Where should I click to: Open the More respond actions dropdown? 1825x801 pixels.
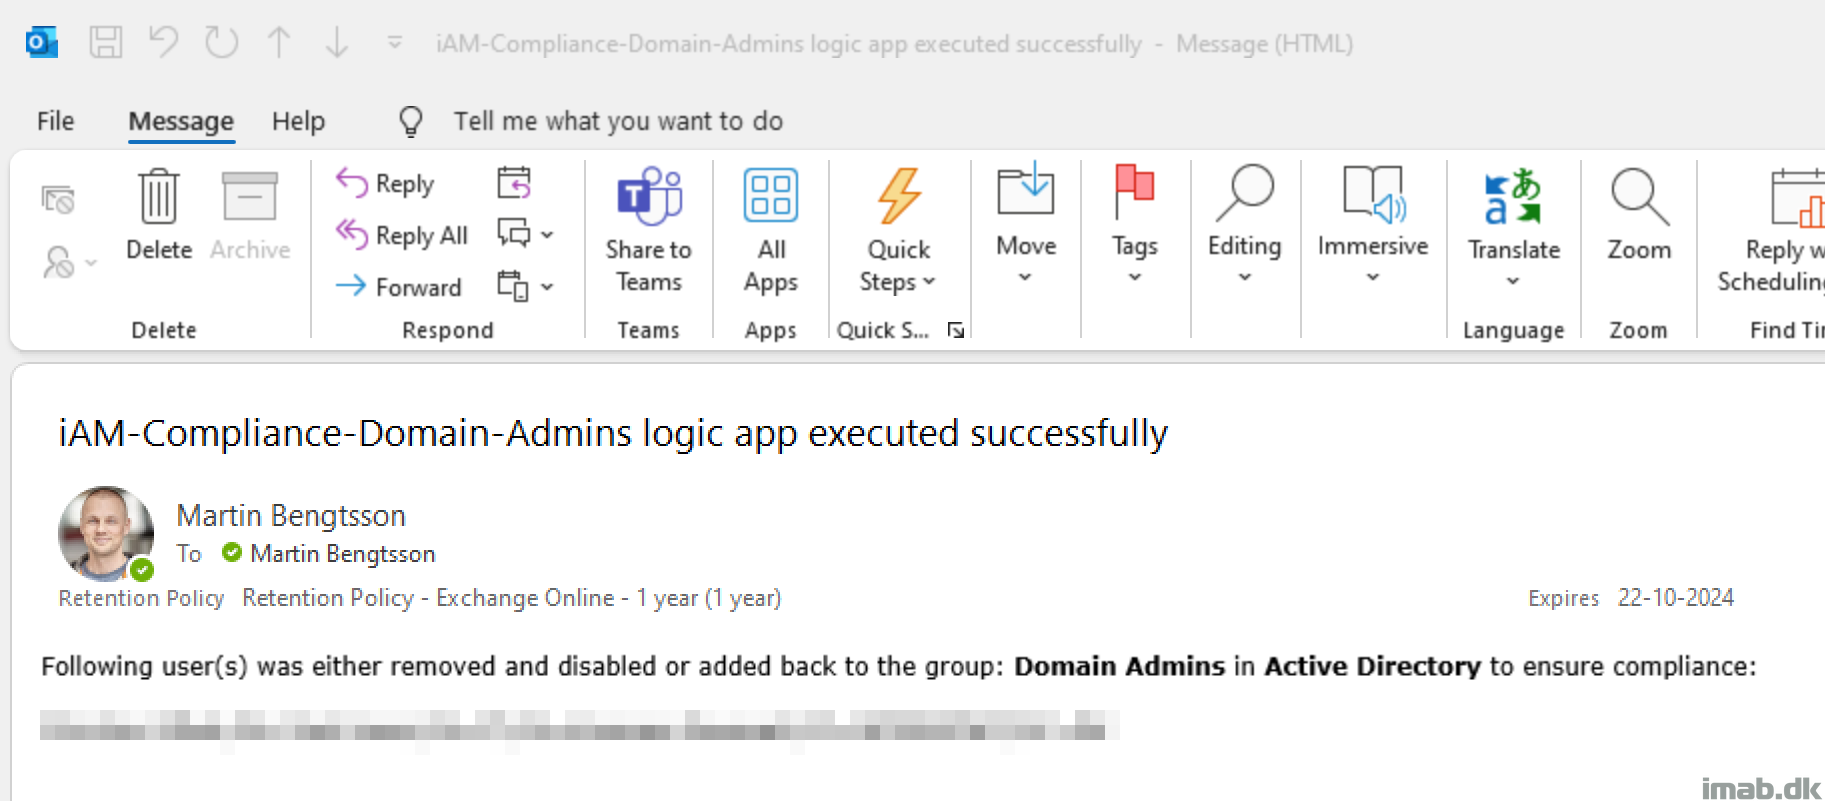pos(526,286)
